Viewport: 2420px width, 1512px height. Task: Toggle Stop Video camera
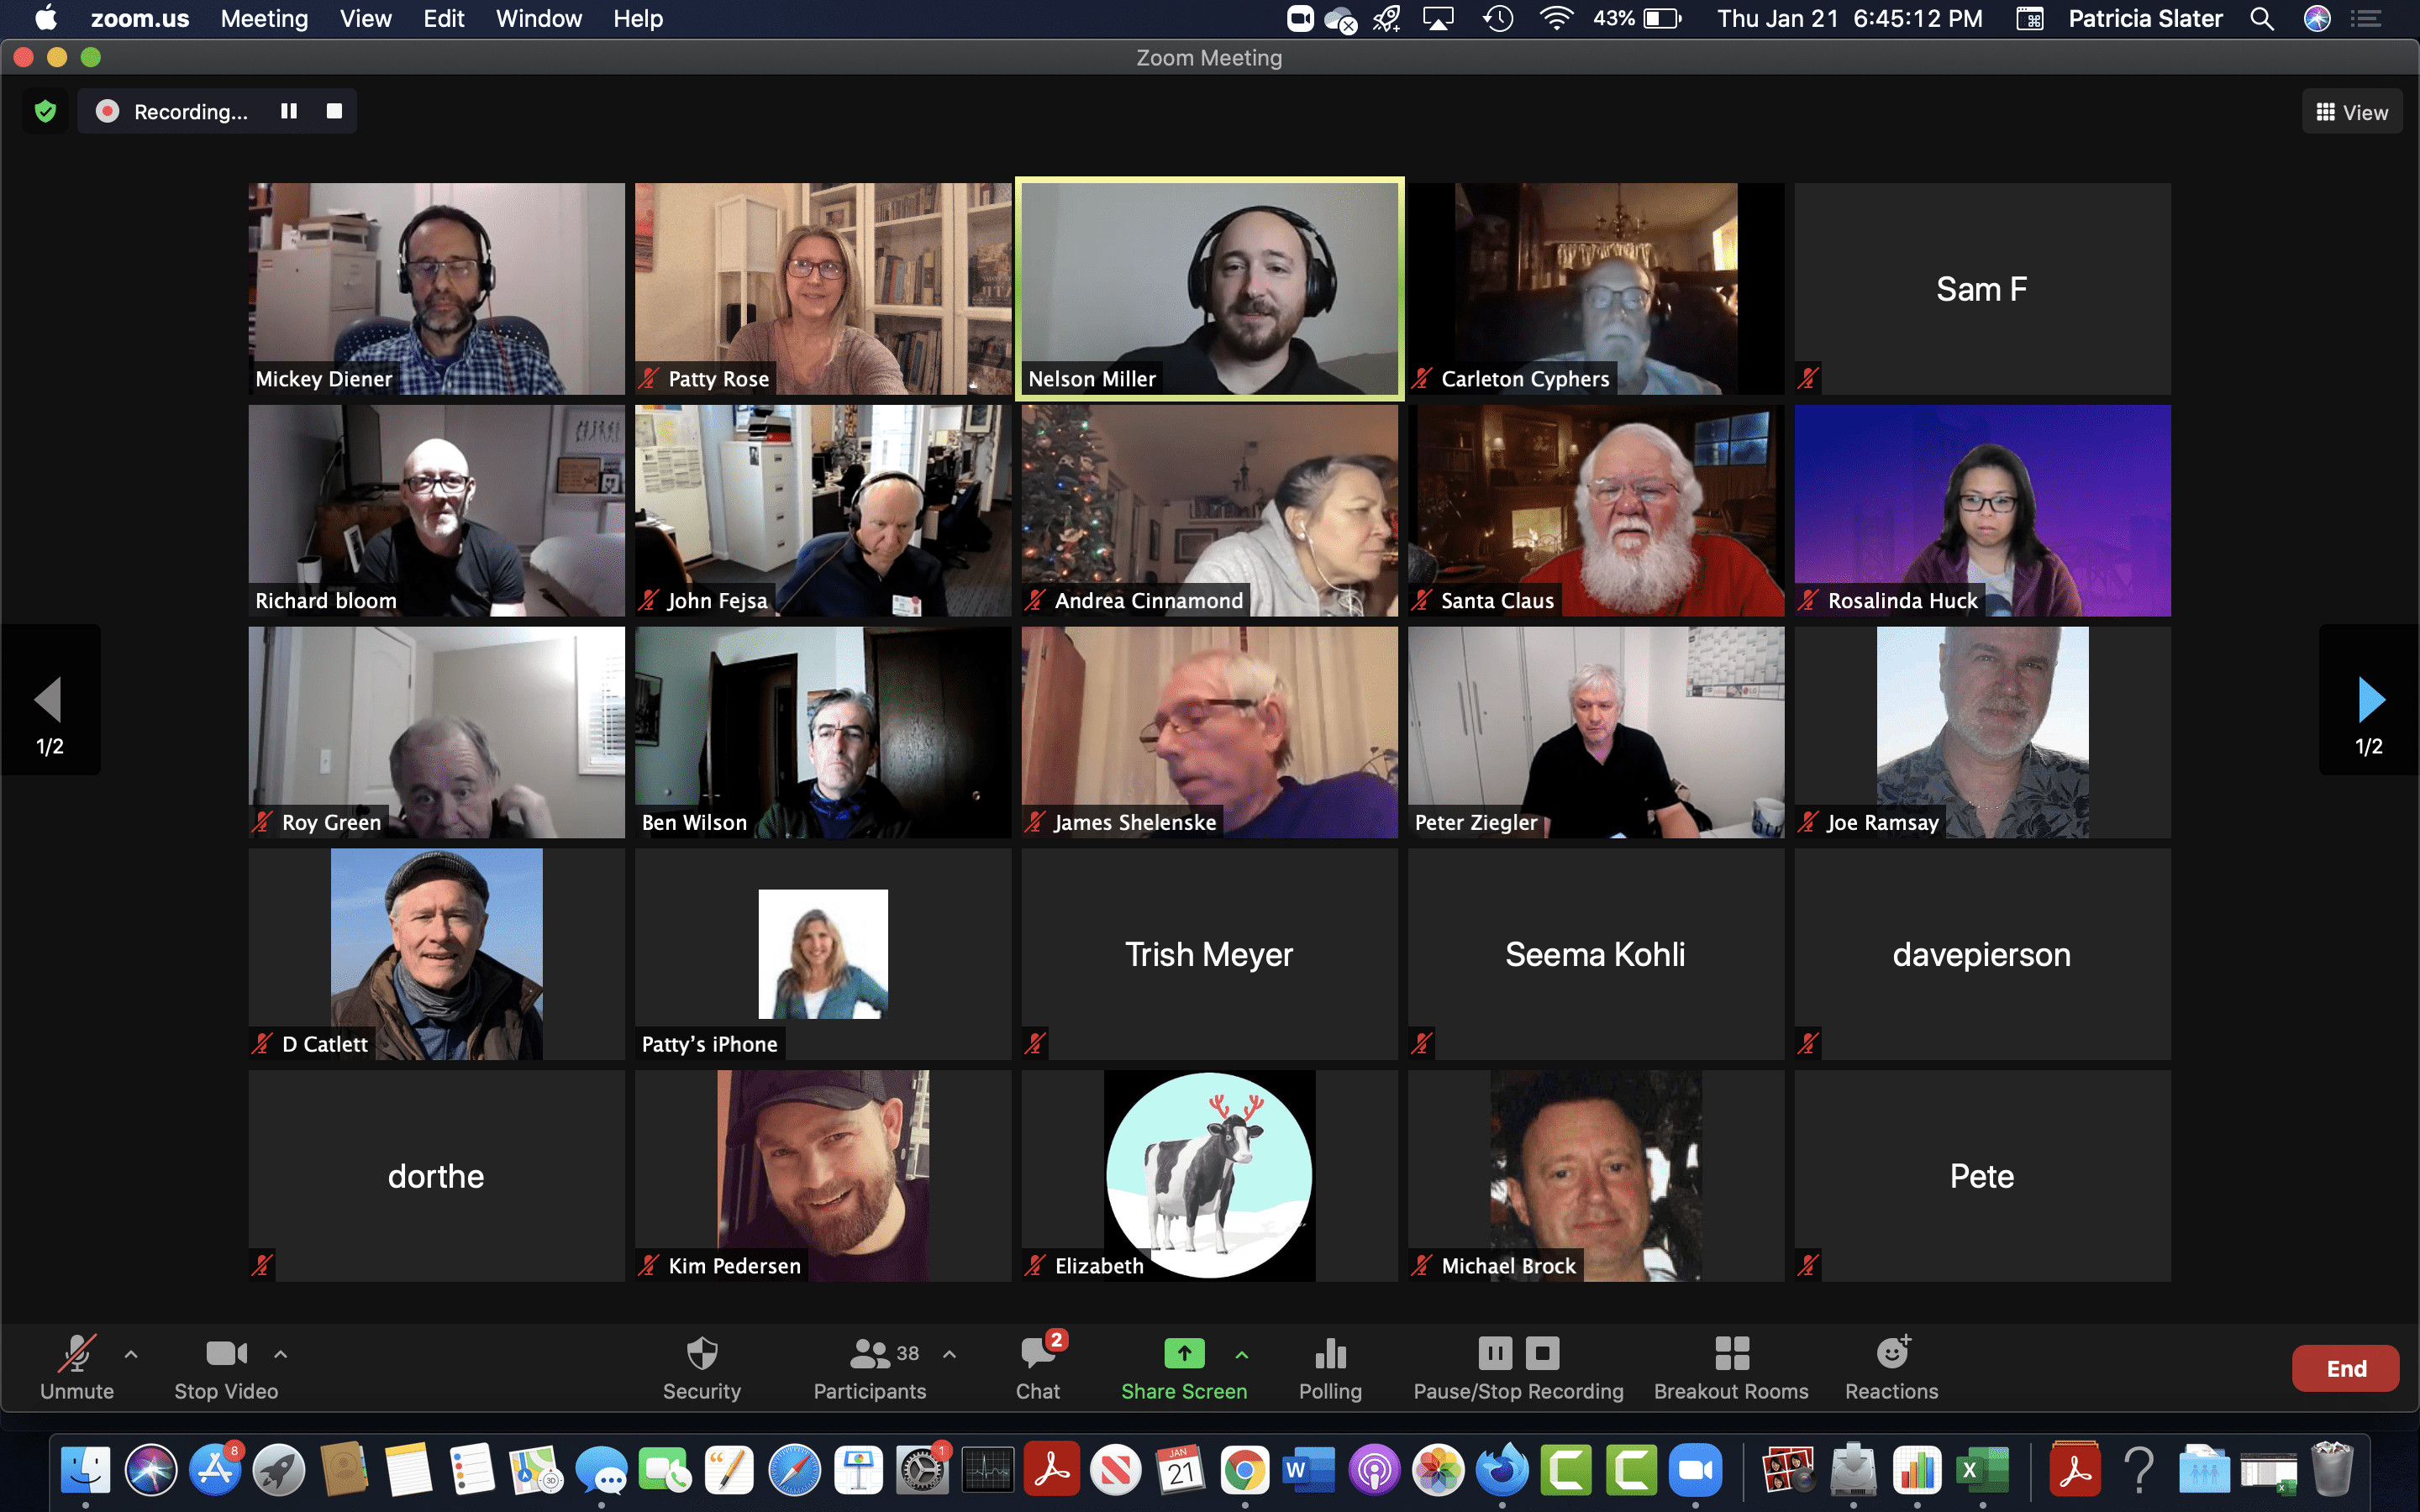(x=225, y=1354)
